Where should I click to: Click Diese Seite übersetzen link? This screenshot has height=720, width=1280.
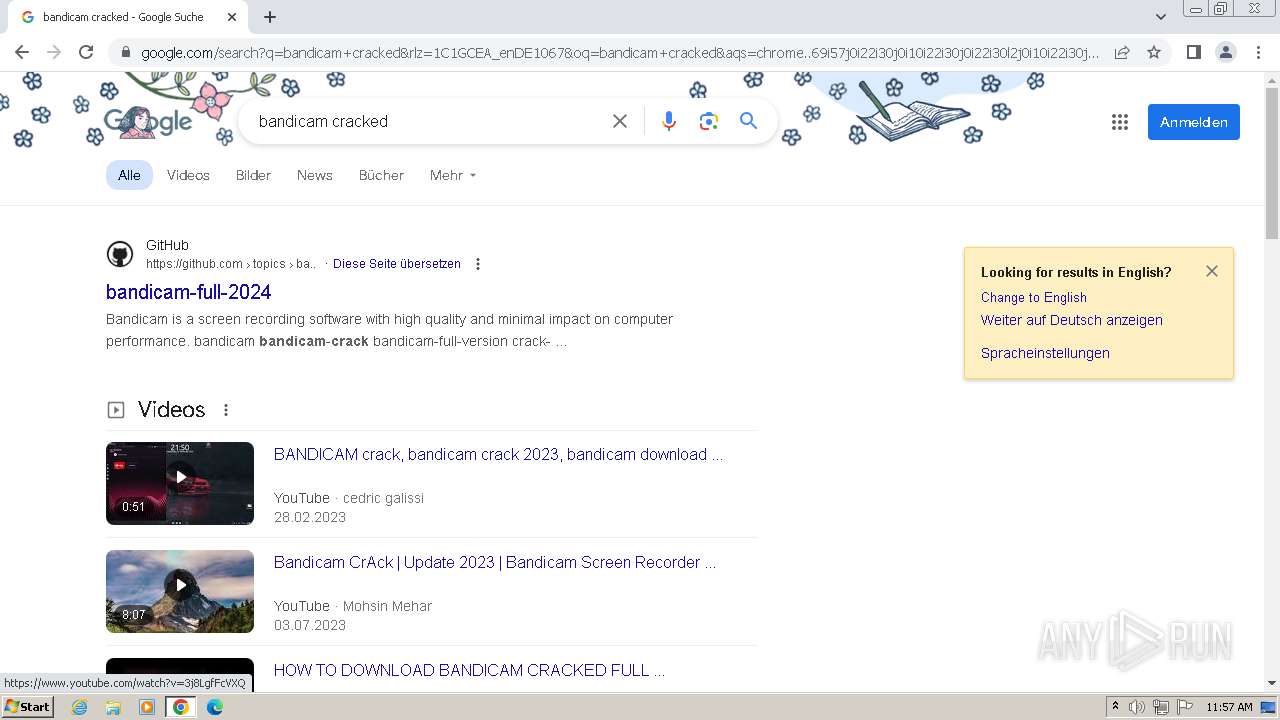pyautogui.click(x=397, y=264)
